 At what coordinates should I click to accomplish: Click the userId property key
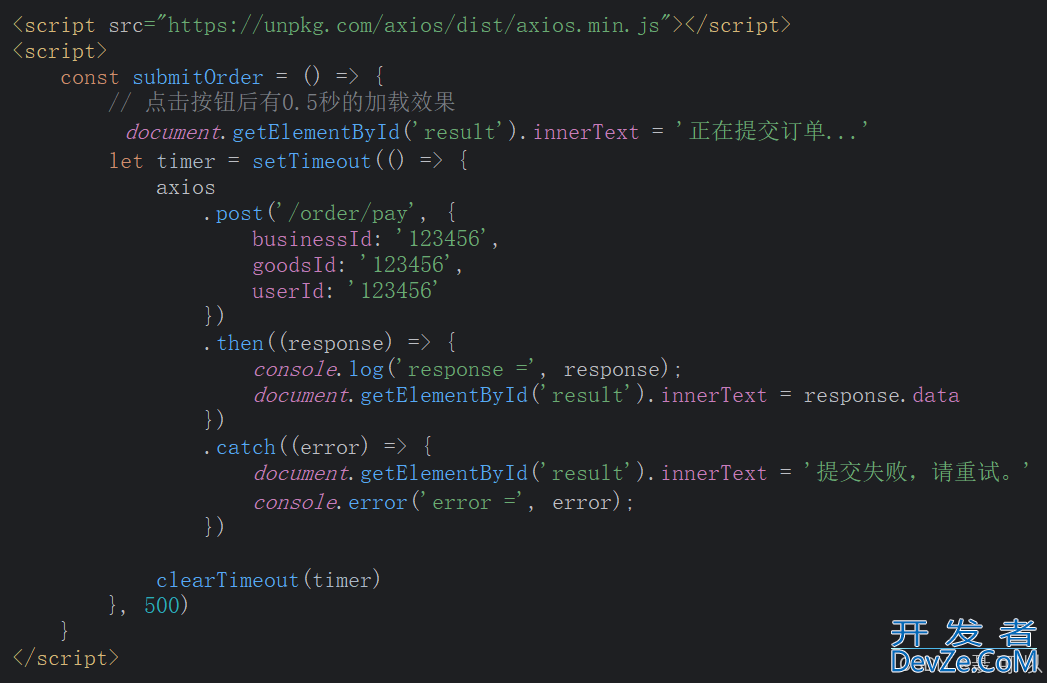pos(288,291)
